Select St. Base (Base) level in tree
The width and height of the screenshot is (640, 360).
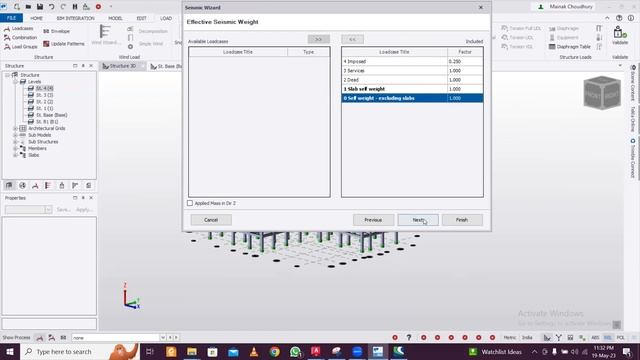(51, 115)
